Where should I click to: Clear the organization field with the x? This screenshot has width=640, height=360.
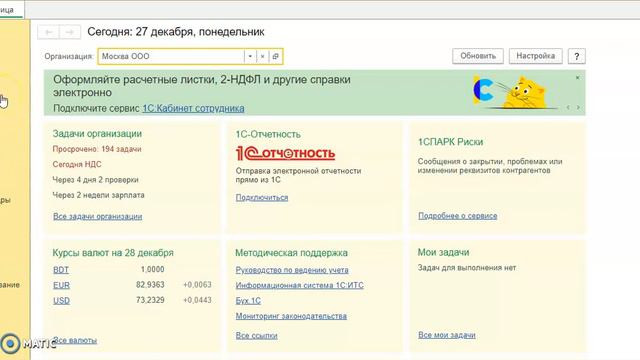[x=262, y=56]
